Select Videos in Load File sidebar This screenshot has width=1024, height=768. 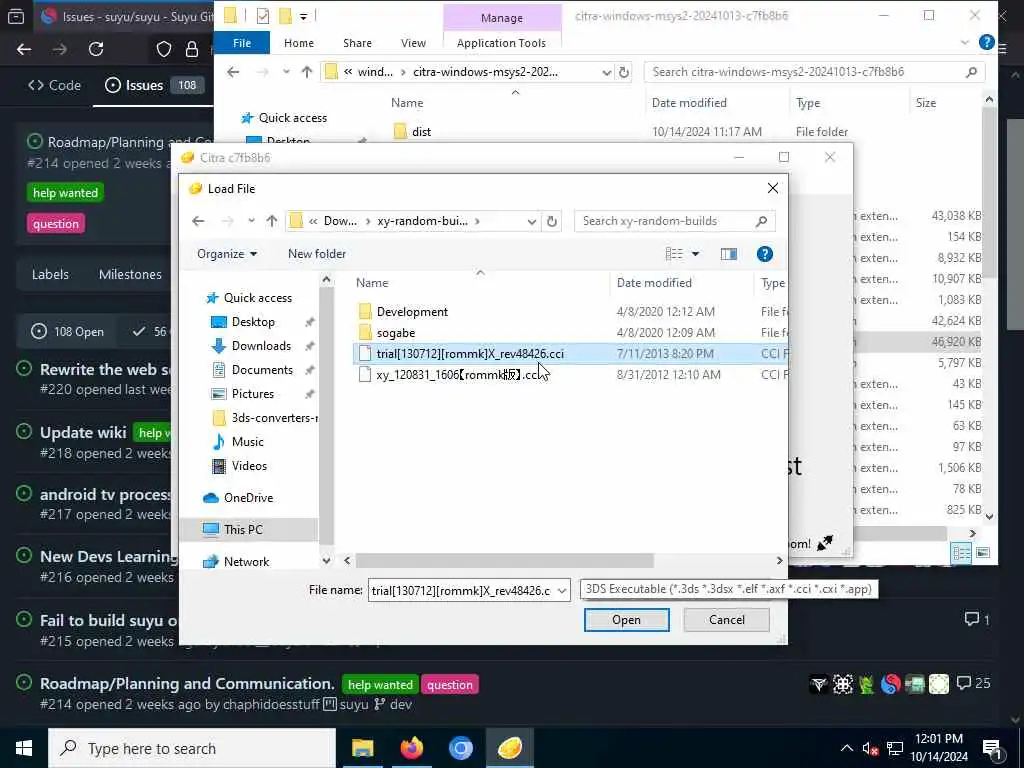pyautogui.click(x=249, y=466)
